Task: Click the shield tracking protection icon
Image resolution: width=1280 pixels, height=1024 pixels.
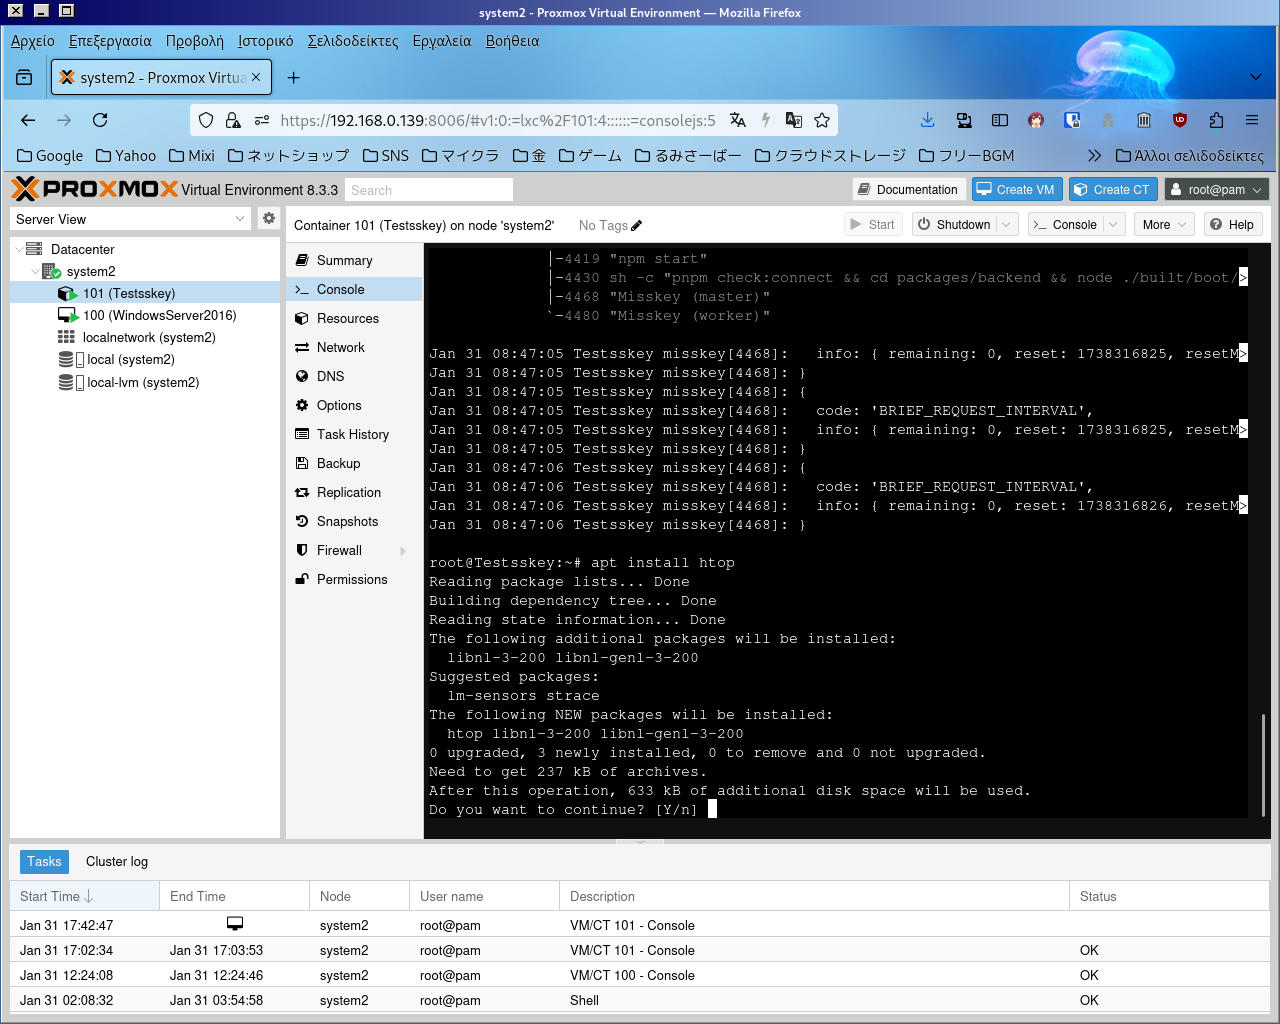Action: [x=206, y=120]
